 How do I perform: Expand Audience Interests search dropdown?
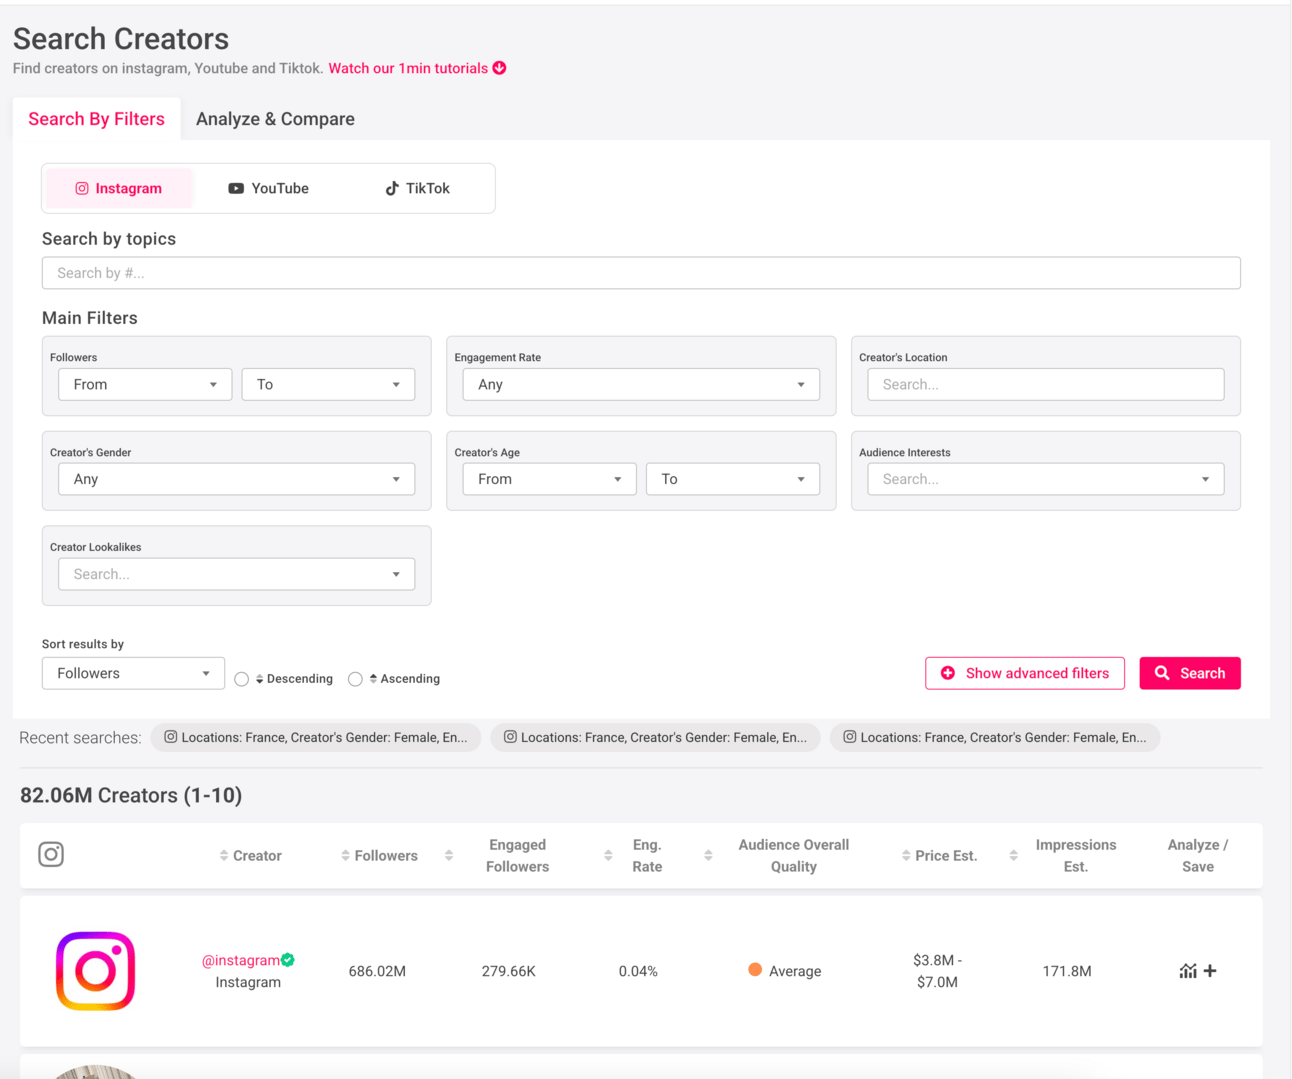(x=1046, y=479)
